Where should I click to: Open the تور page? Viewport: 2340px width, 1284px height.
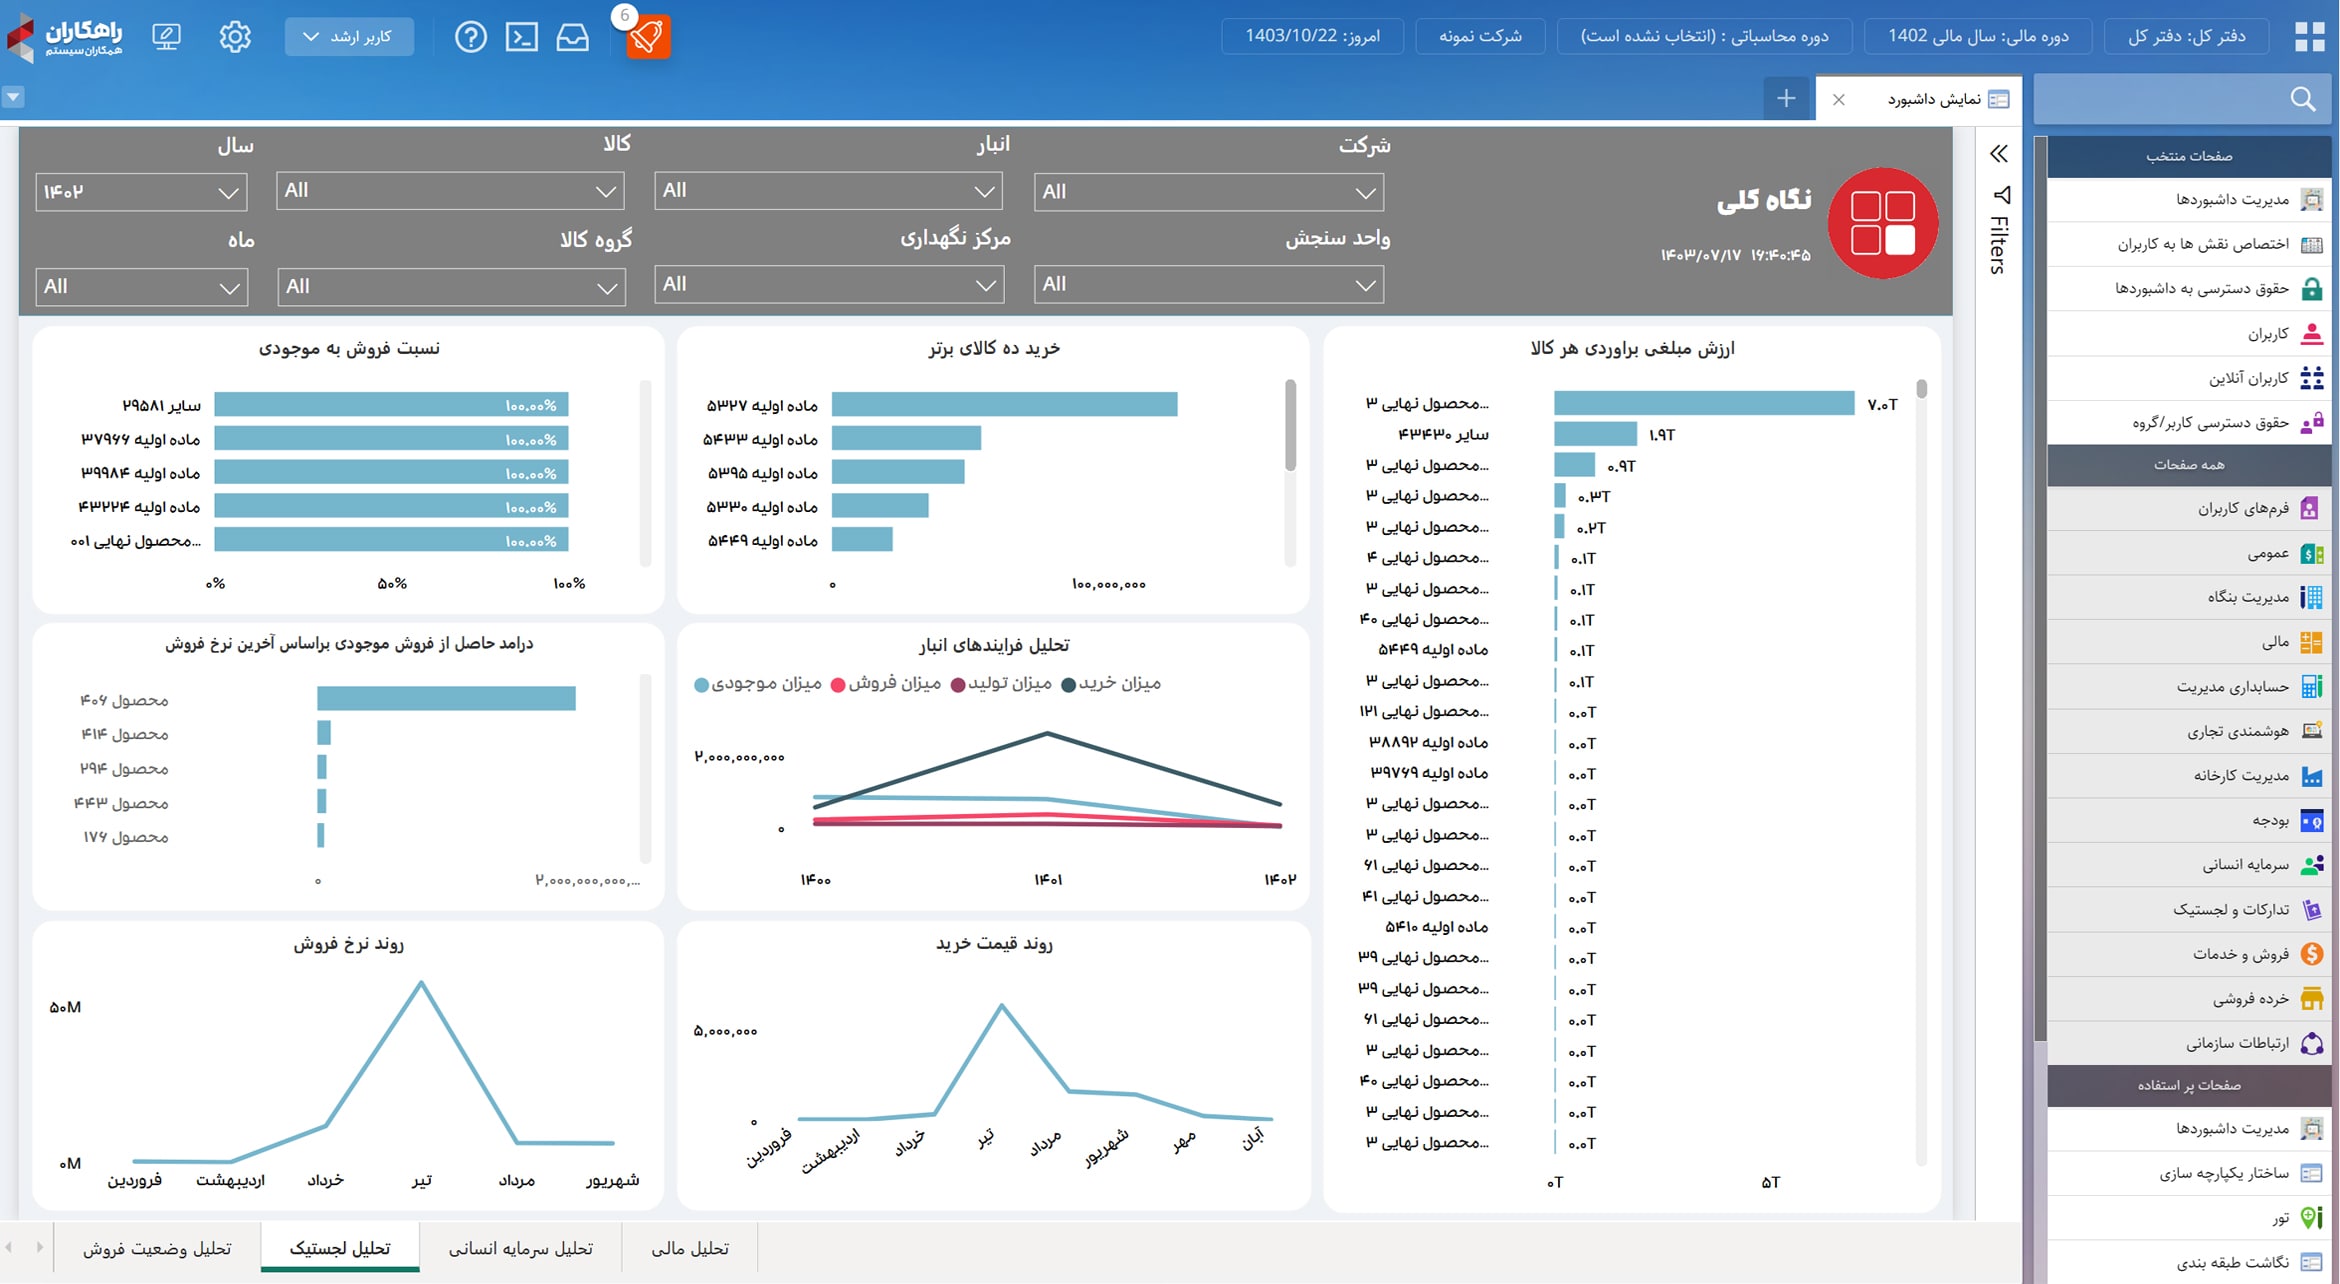[x=2188, y=1217]
